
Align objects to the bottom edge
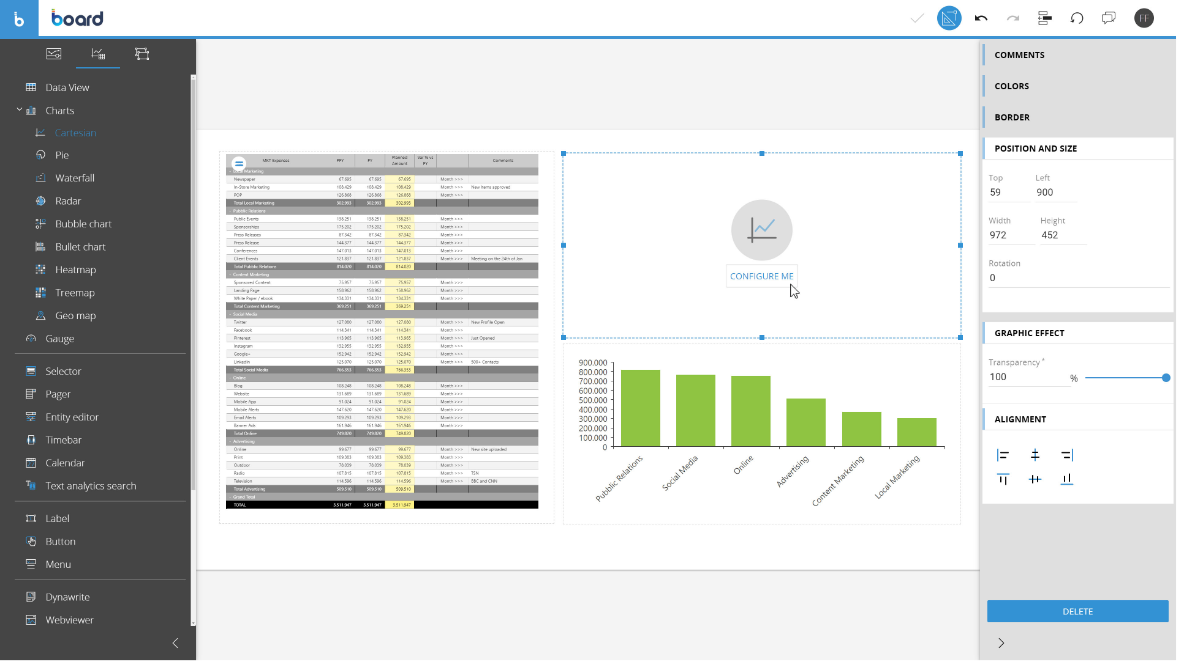point(1067,479)
